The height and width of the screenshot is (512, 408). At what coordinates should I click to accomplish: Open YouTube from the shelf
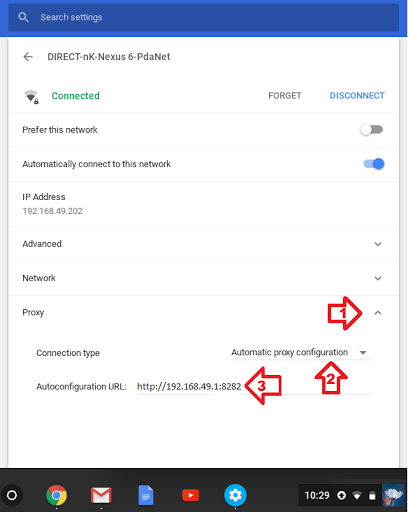[x=191, y=495]
